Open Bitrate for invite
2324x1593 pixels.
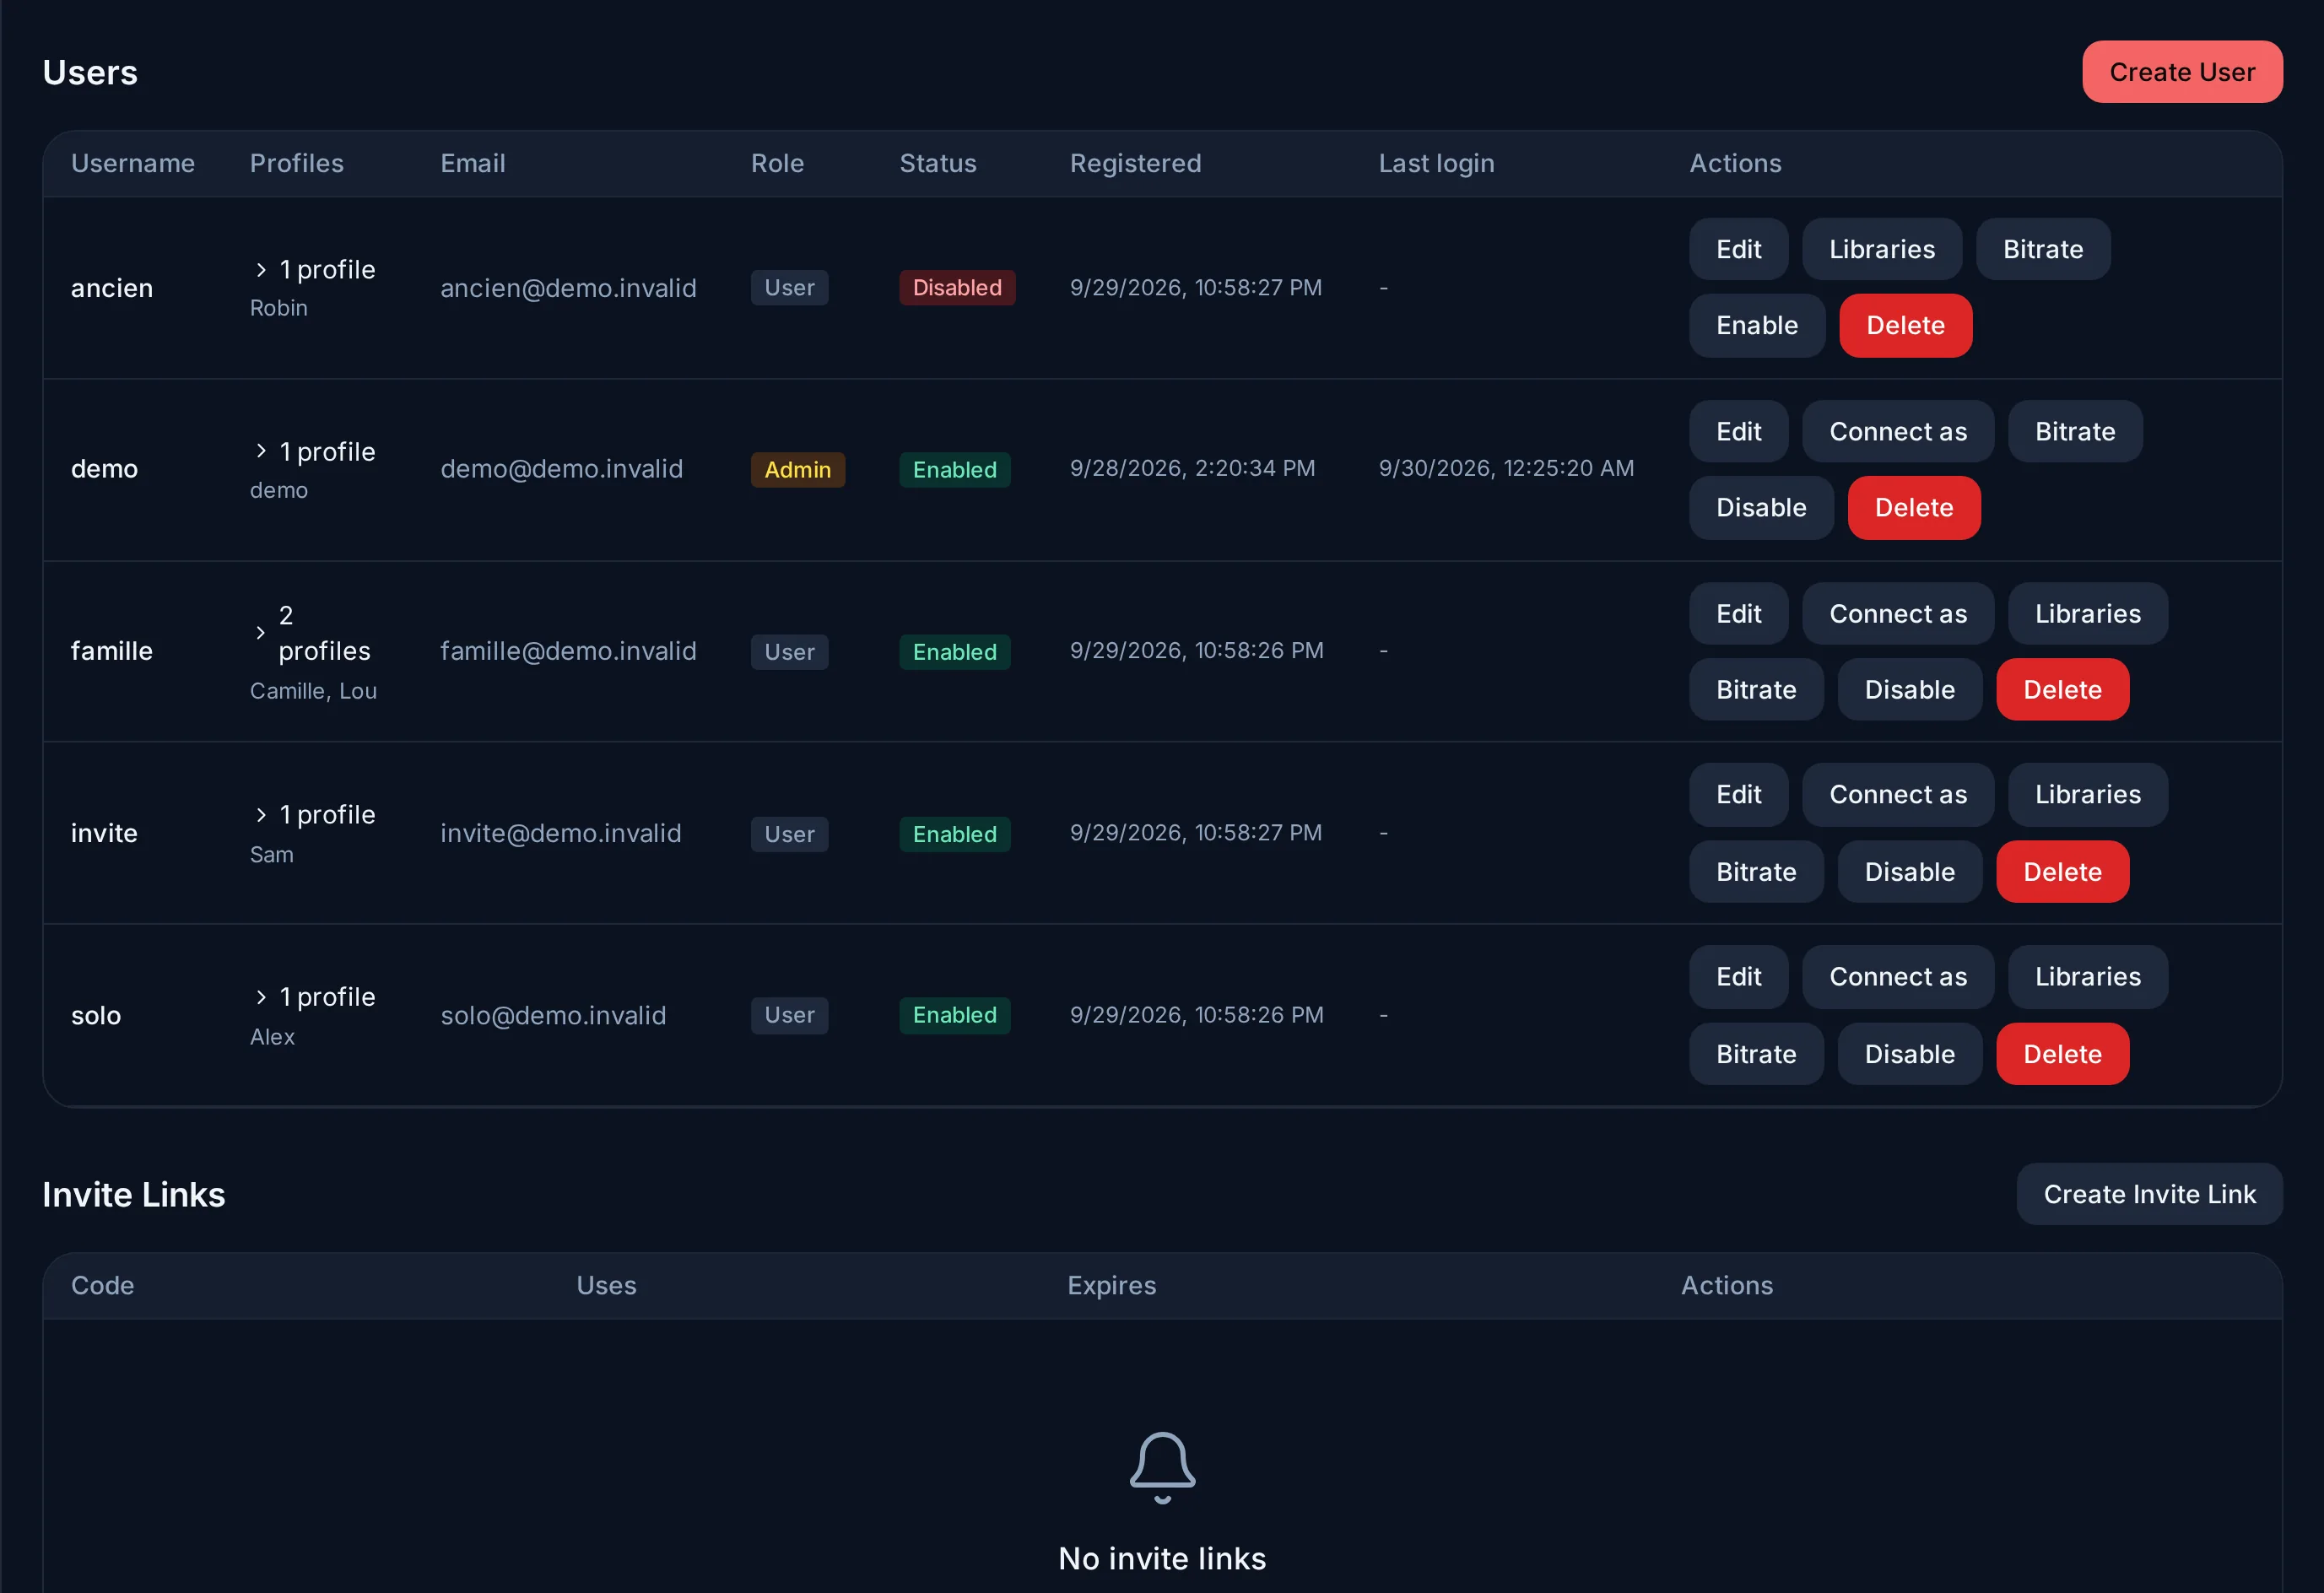coord(1755,872)
